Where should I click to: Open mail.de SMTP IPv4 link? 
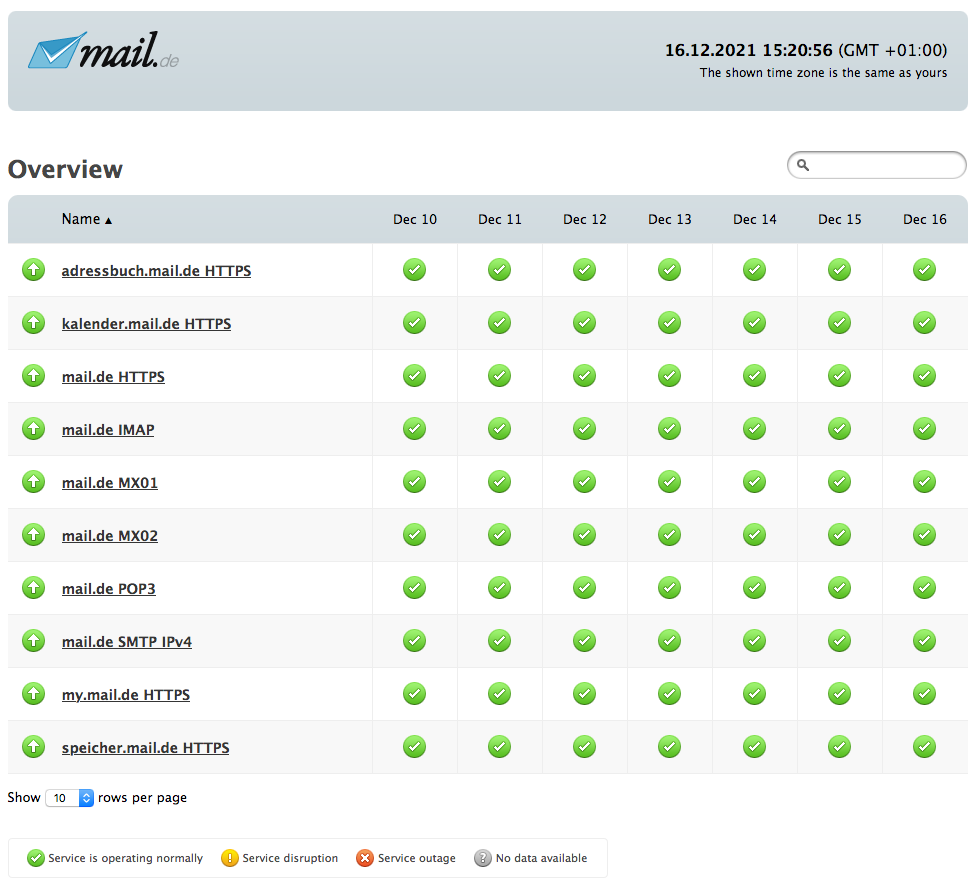[127, 642]
